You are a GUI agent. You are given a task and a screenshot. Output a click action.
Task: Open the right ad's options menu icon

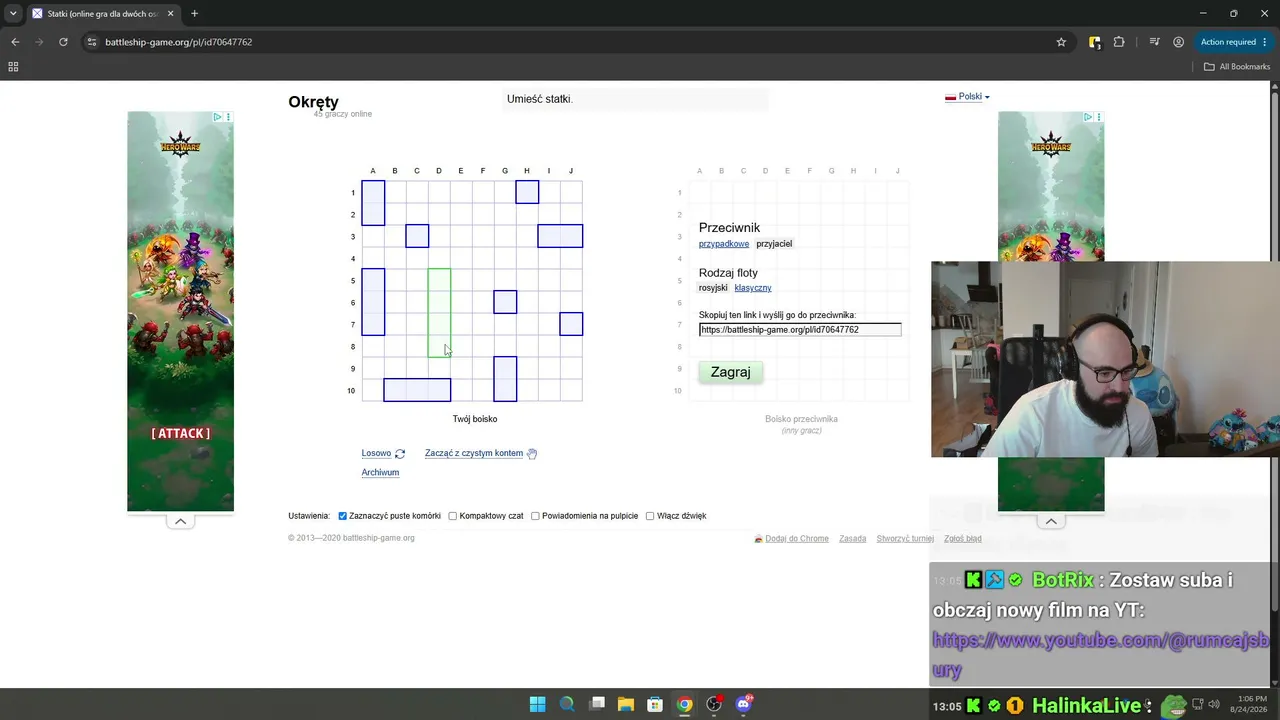pyautogui.click(x=1099, y=117)
